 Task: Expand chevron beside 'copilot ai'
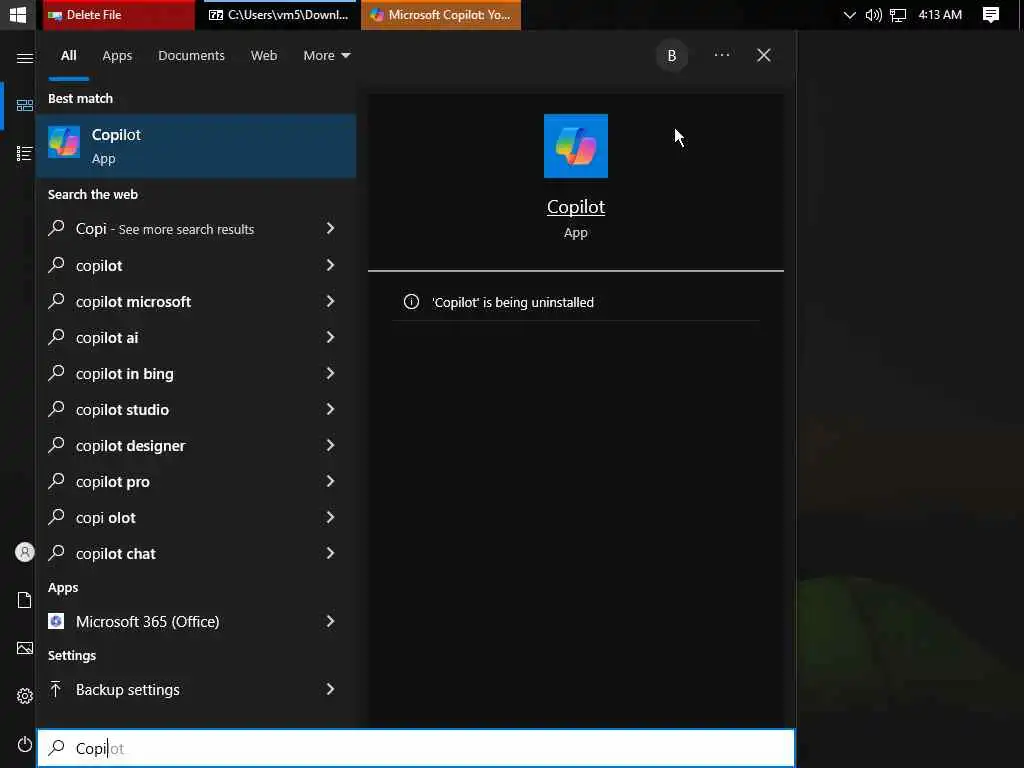click(x=330, y=337)
